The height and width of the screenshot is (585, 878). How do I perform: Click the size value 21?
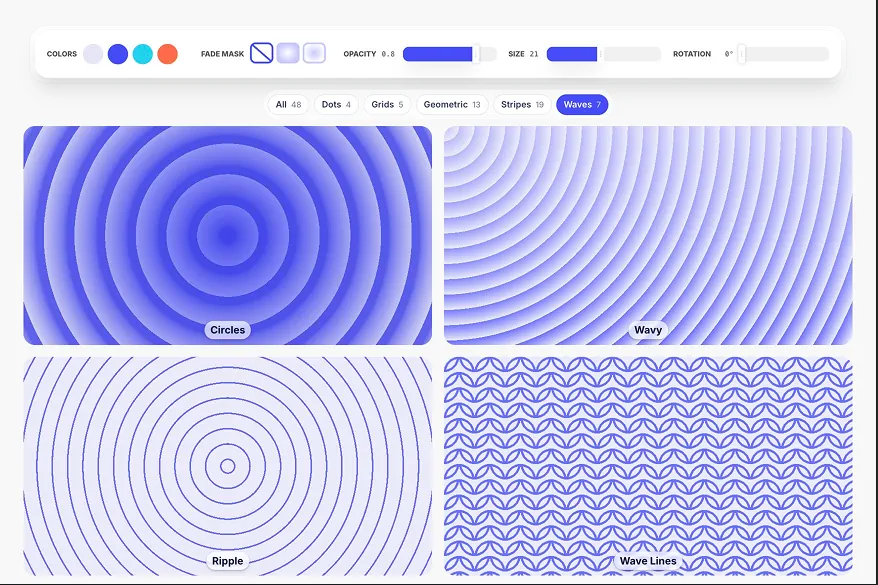pos(534,54)
